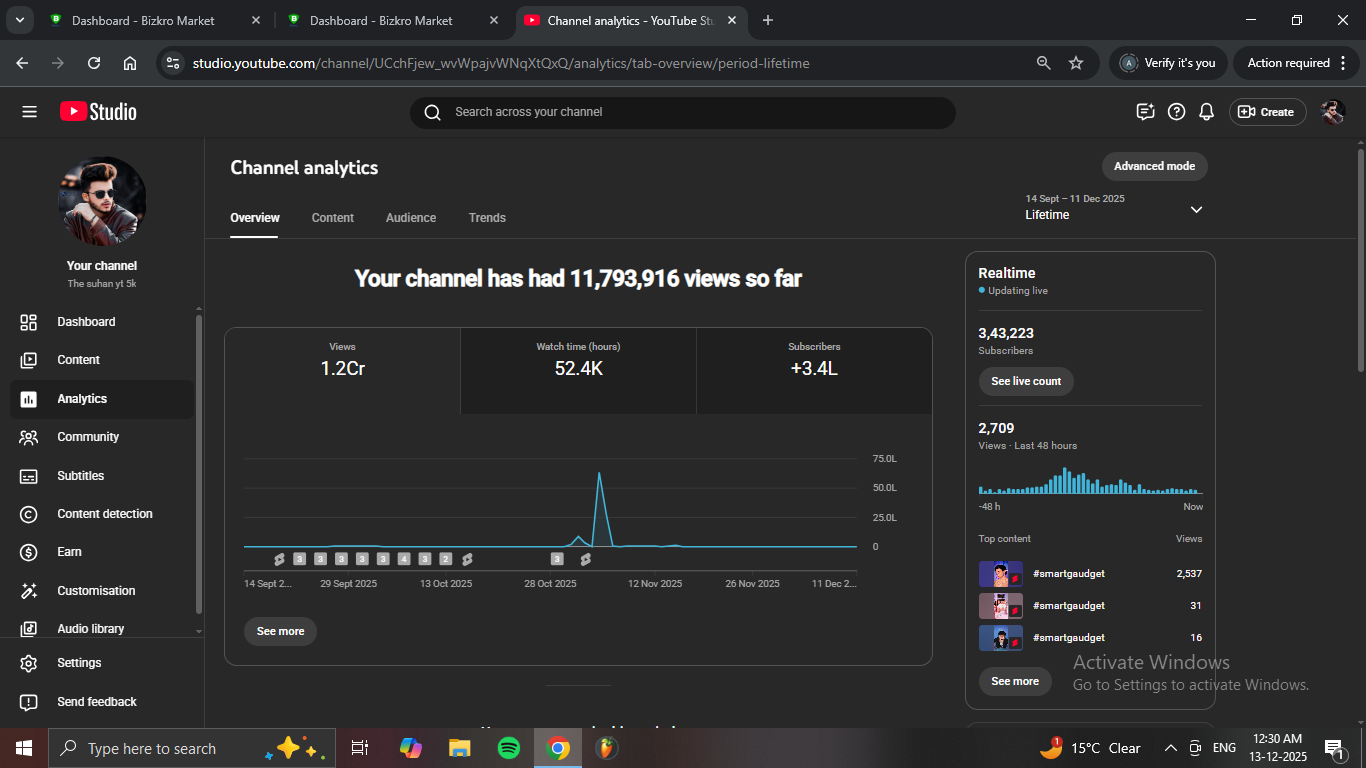Select the Watch time (hours) metric card

coord(578,360)
